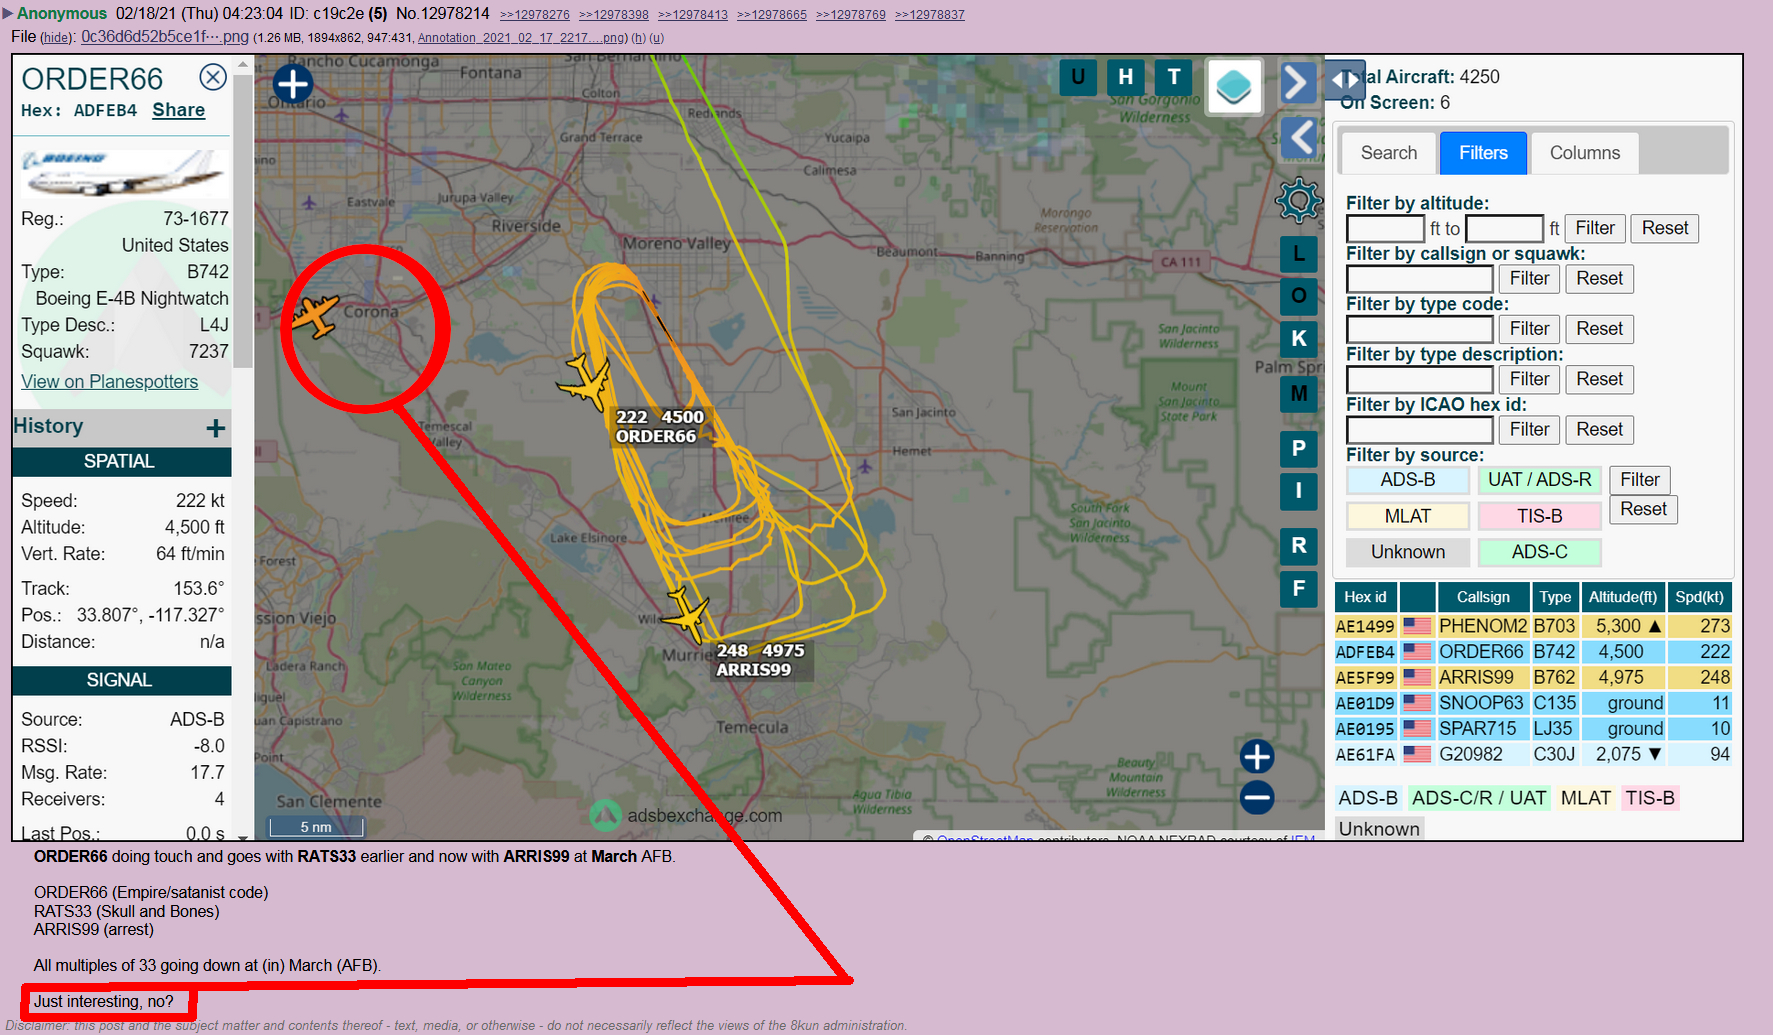1773x1035 pixels.
Task: Sort table by Spd(kt) column header
Action: click(x=1700, y=597)
